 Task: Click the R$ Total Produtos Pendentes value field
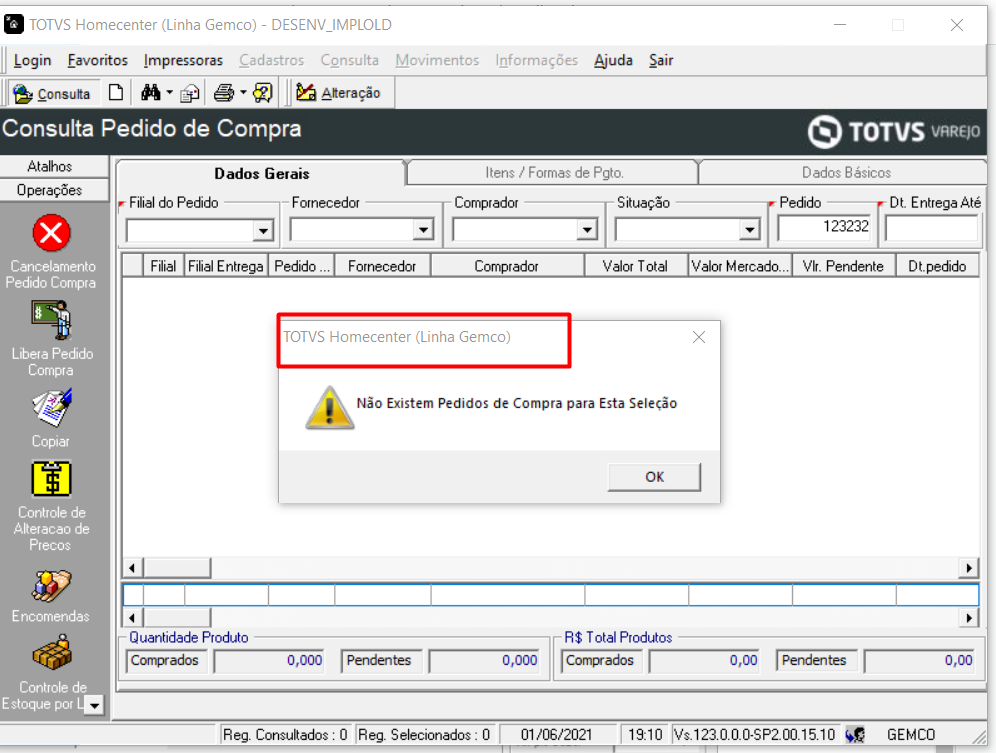(x=920, y=661)
